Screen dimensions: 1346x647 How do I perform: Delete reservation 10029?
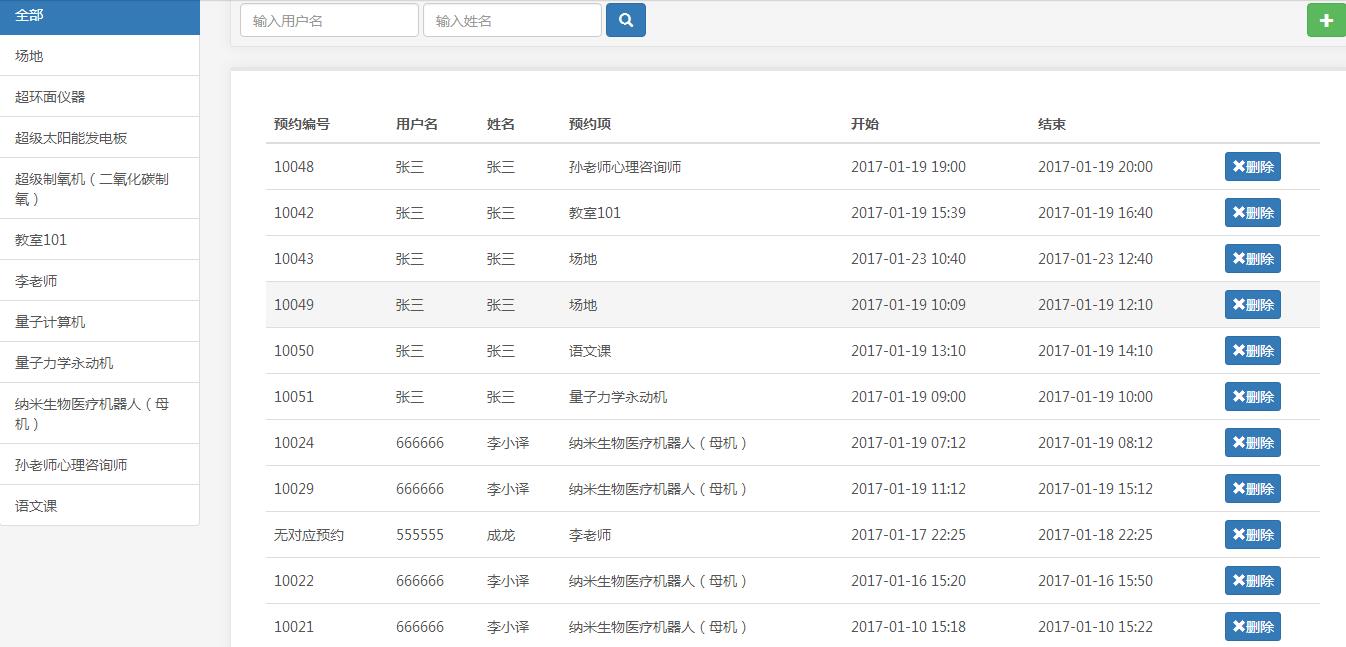click(1252, 489)
